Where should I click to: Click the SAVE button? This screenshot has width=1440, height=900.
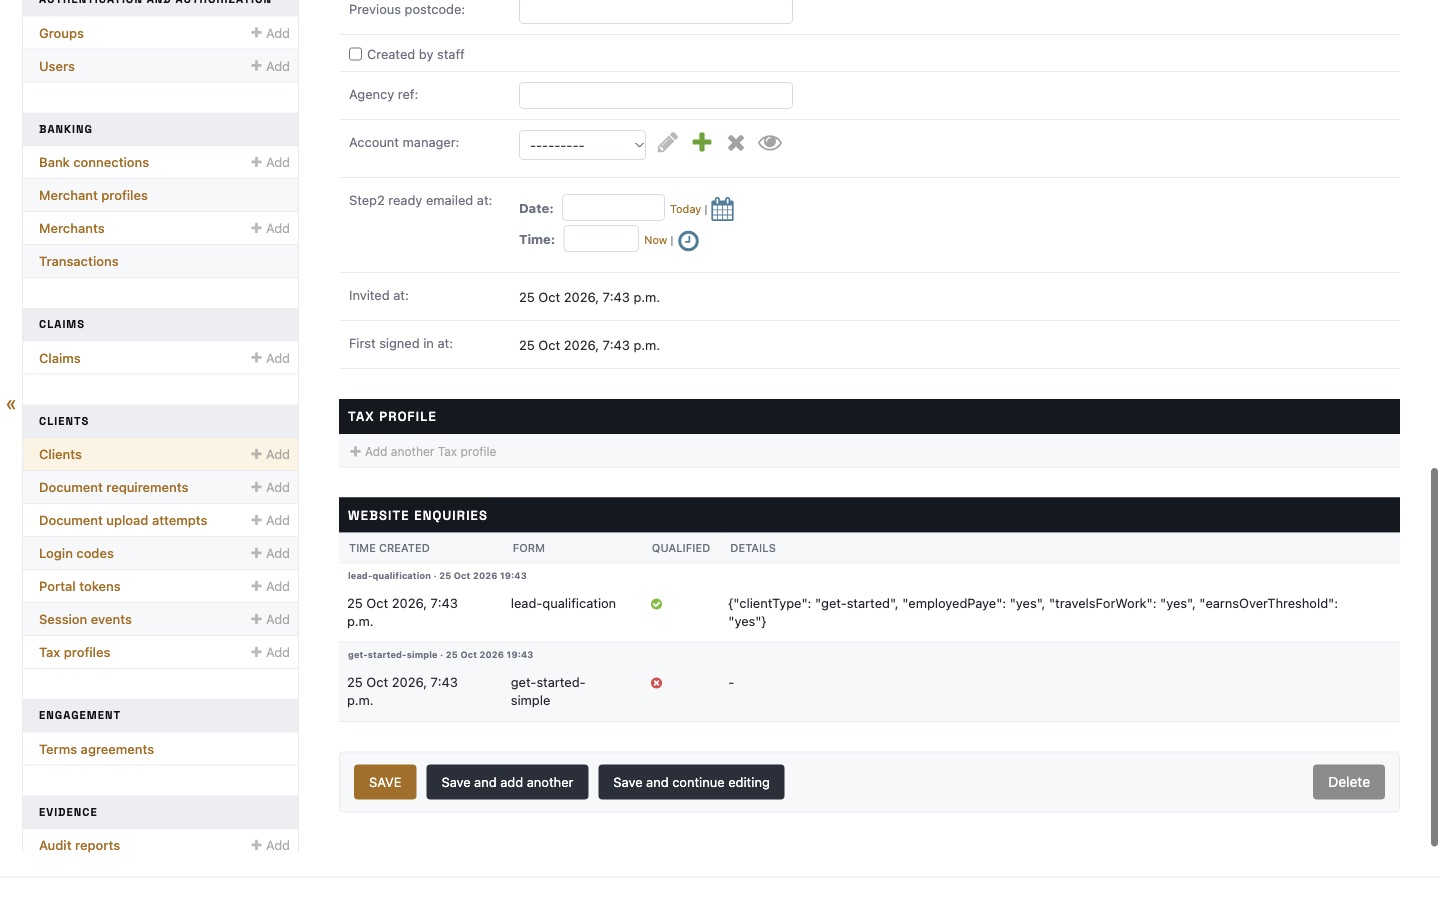click(385, 782)
